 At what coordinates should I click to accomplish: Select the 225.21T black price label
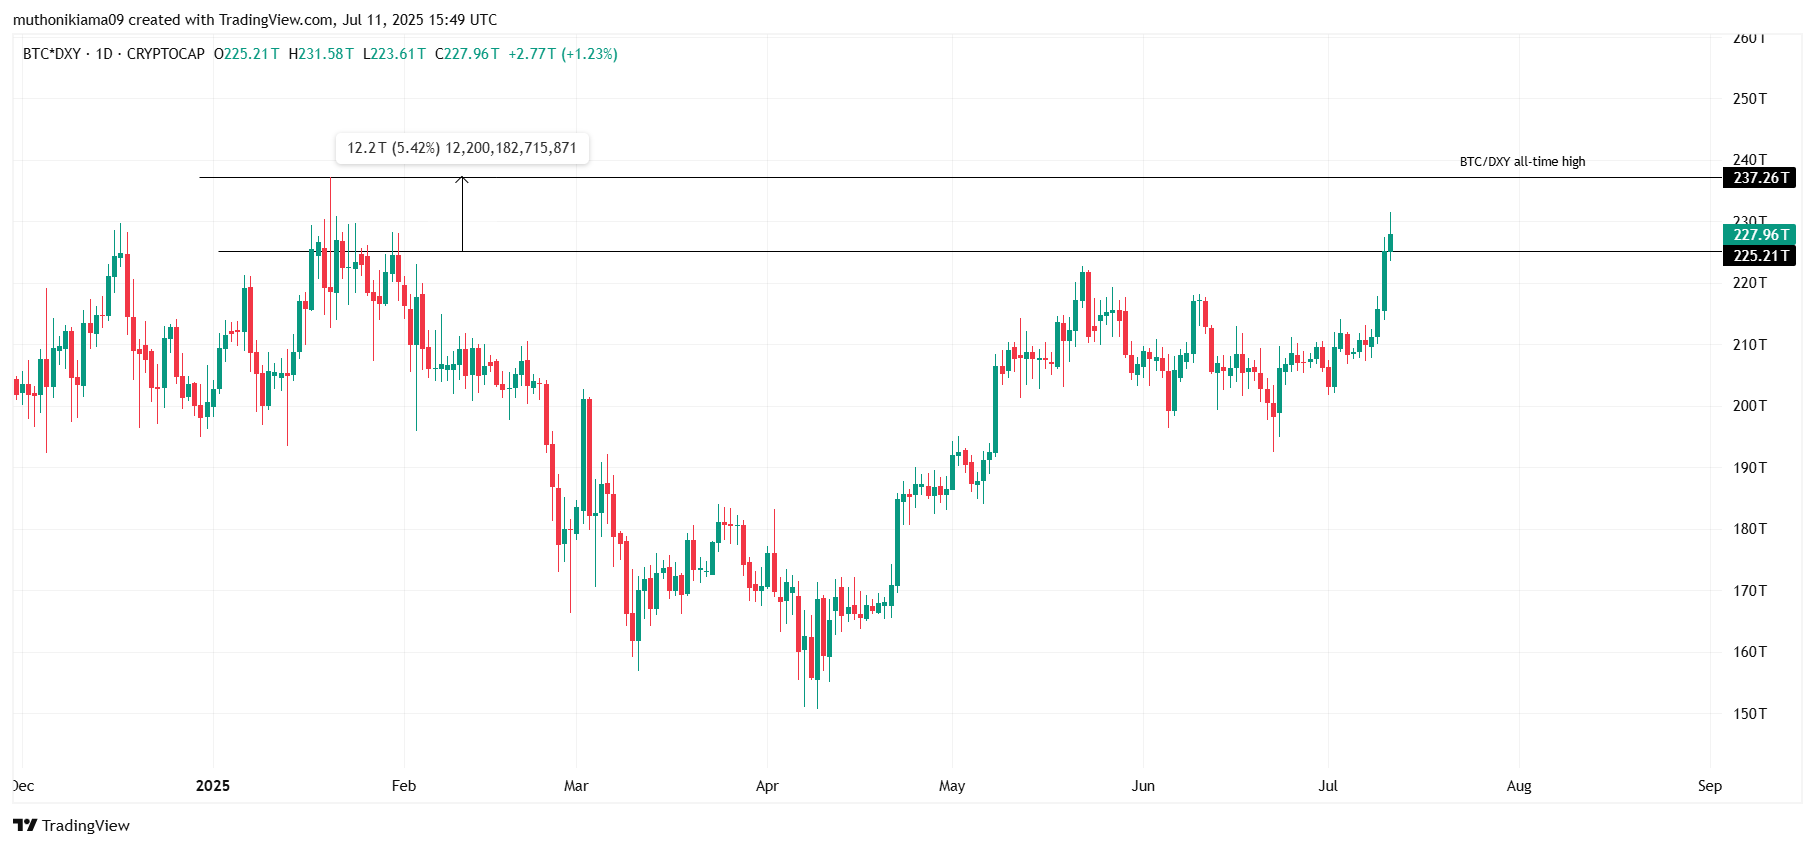pyautogui.click(x=1760, y=256)
